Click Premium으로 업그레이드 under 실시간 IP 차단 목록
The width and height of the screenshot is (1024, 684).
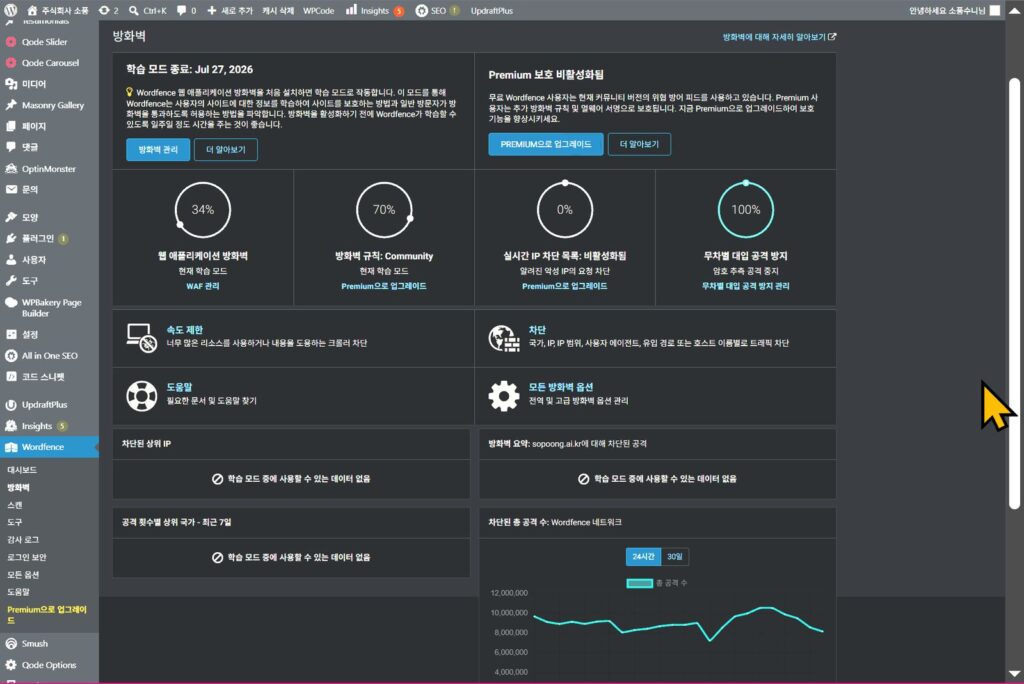tap(564, 286)
